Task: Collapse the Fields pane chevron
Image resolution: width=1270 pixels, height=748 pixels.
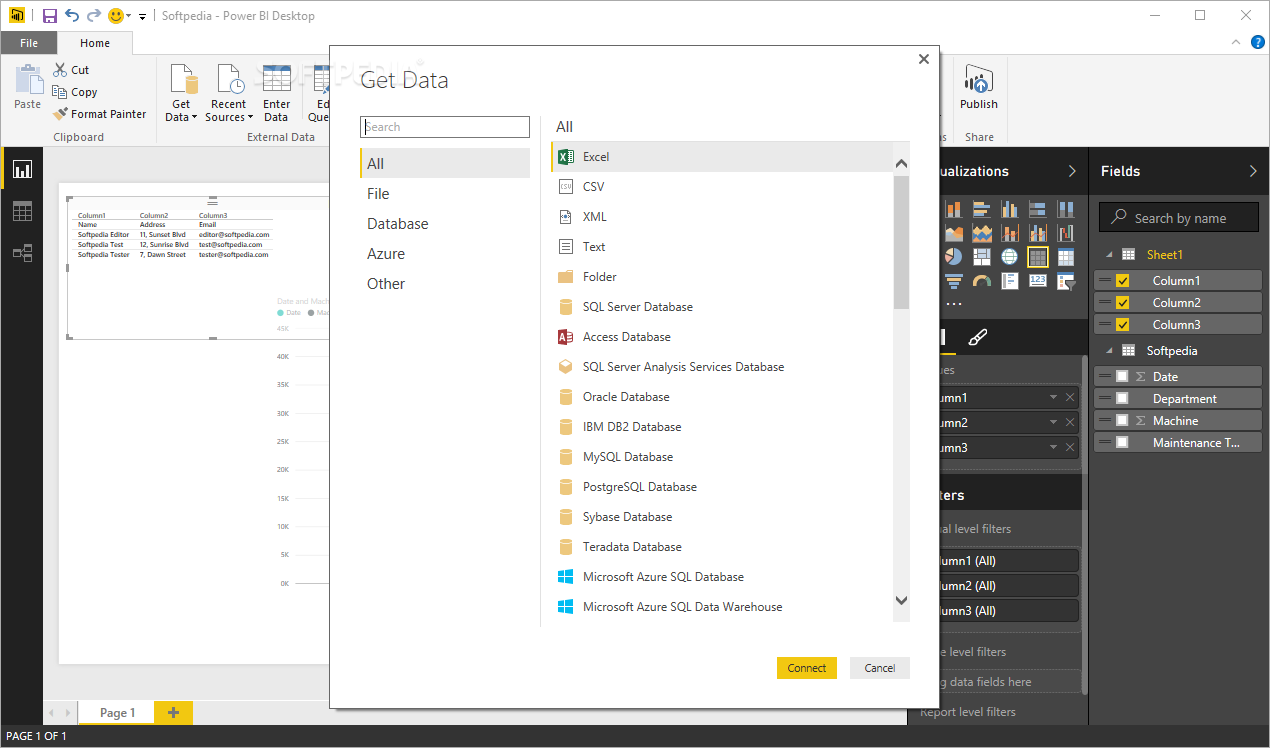Action: click(x=1253, y=171)
